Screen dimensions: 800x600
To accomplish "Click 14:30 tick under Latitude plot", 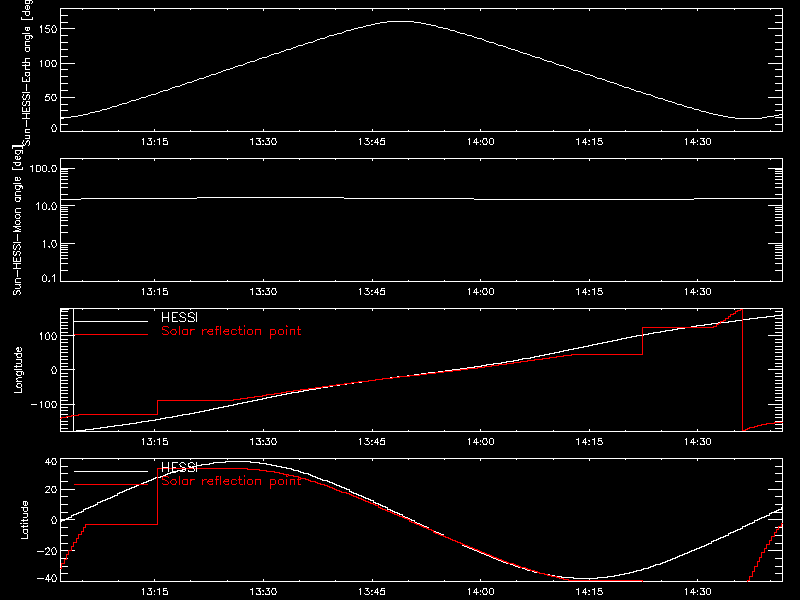I will (697, 592).
